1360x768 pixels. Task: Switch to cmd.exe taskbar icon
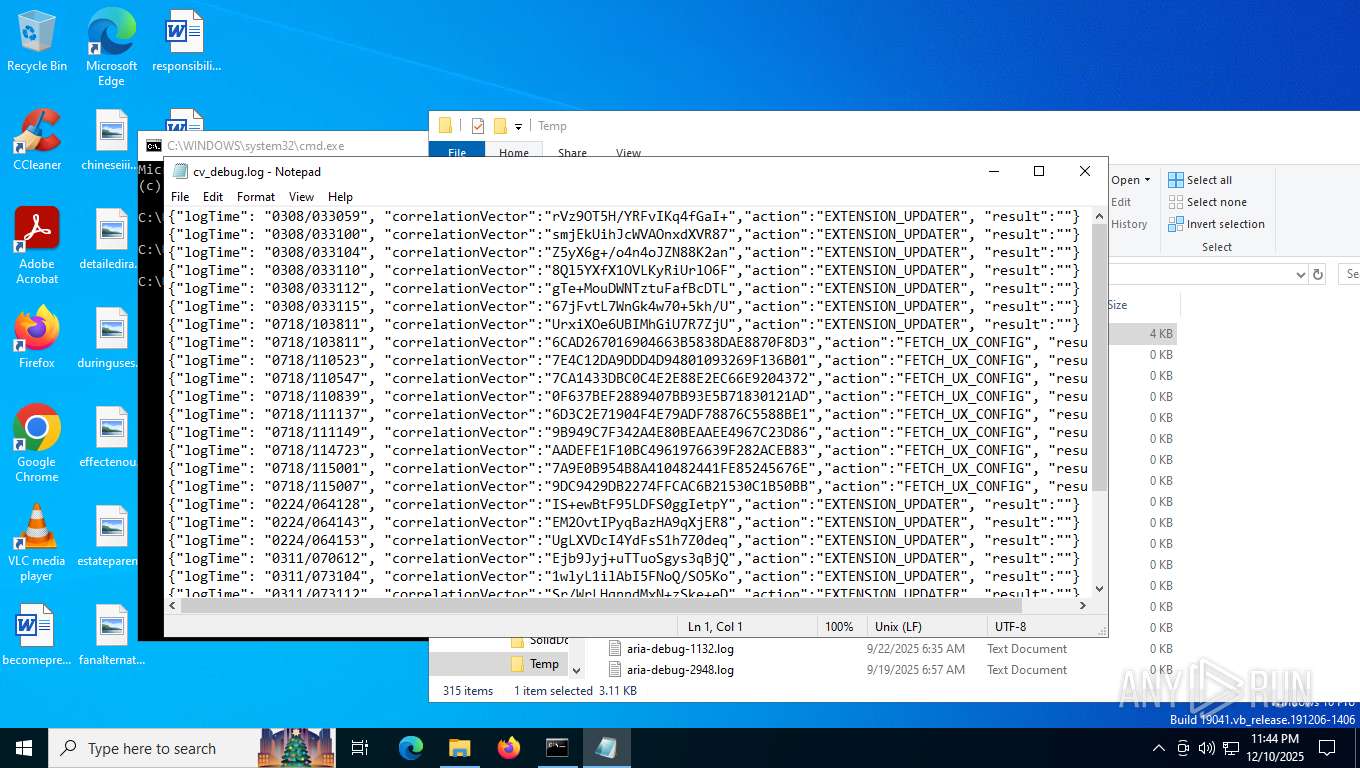pyautogui.click(x=557, y=748)
